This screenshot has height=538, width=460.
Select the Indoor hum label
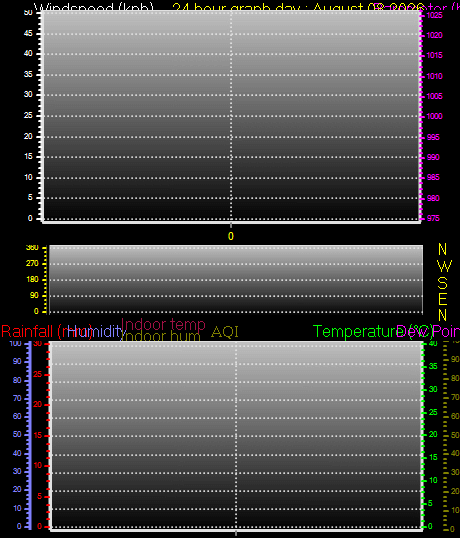coord(161,336)
